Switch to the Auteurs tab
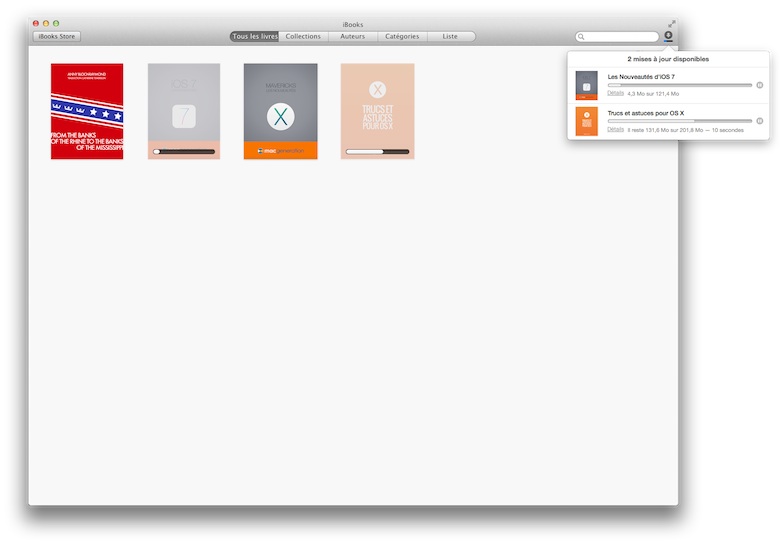The image size is (780, 545). pyautogui.click(x=353, y=36)
